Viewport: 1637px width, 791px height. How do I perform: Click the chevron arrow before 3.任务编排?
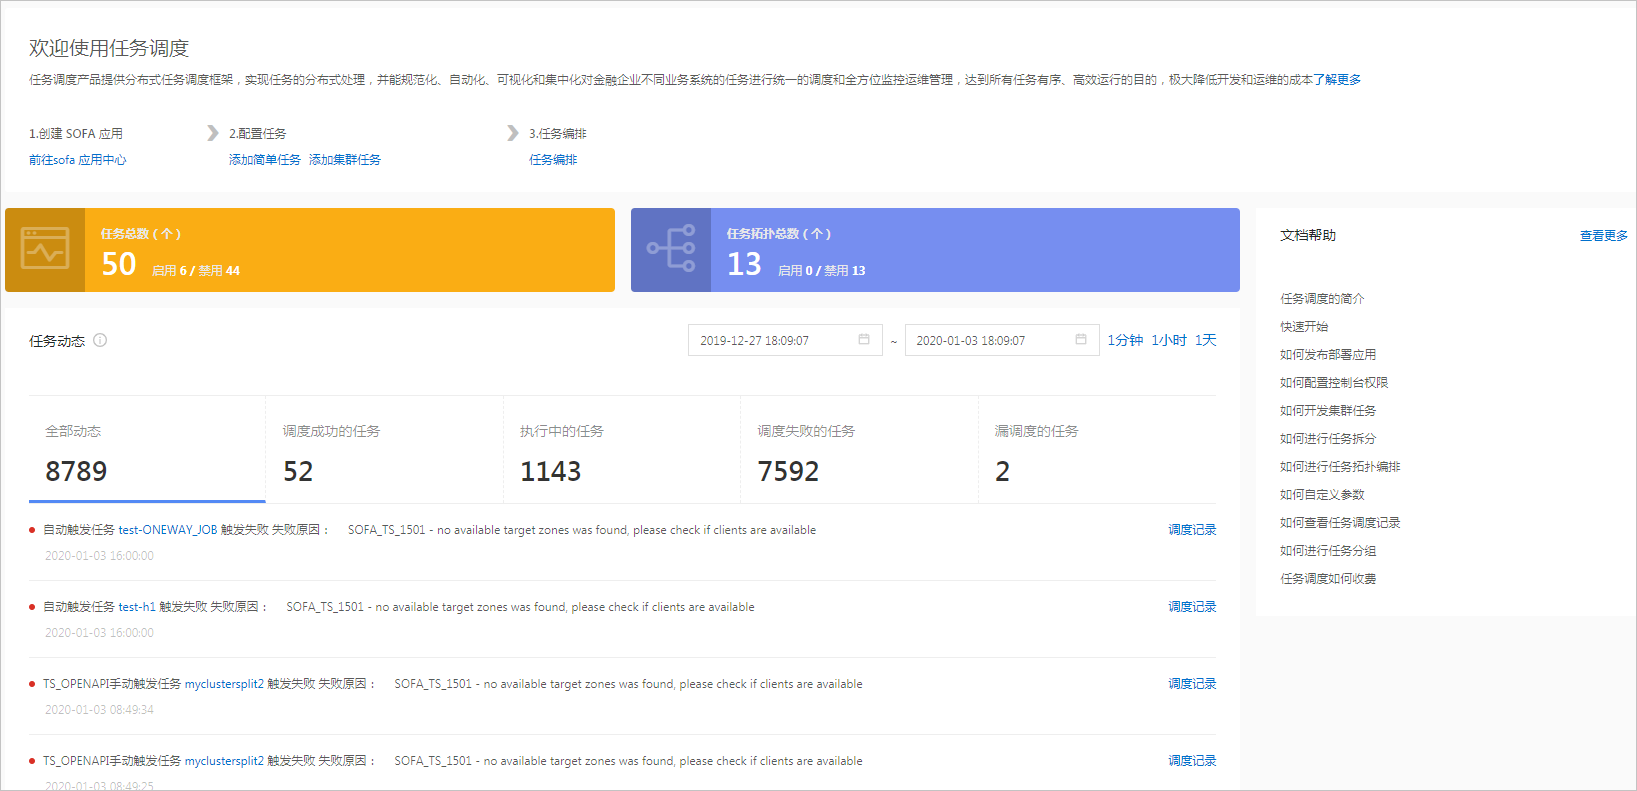click(x=512, y=133)
